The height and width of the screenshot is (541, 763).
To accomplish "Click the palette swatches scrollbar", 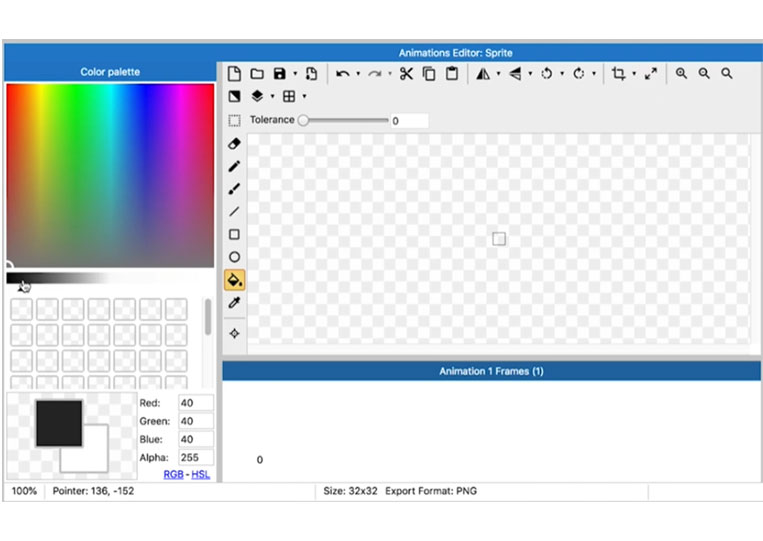I will click(x=208, y=317).
